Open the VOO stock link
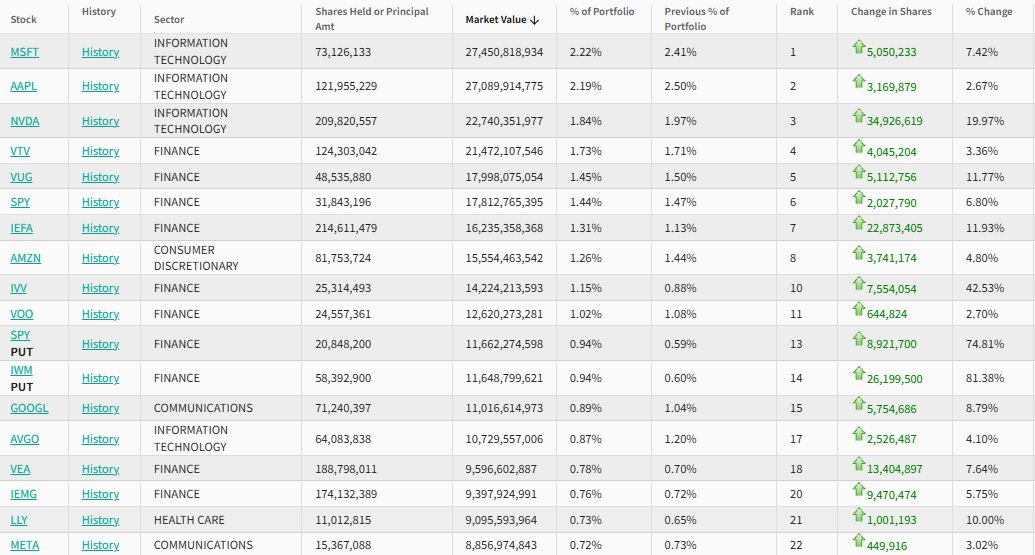This screenshot has width=1035, height=555. coord(22,314)
